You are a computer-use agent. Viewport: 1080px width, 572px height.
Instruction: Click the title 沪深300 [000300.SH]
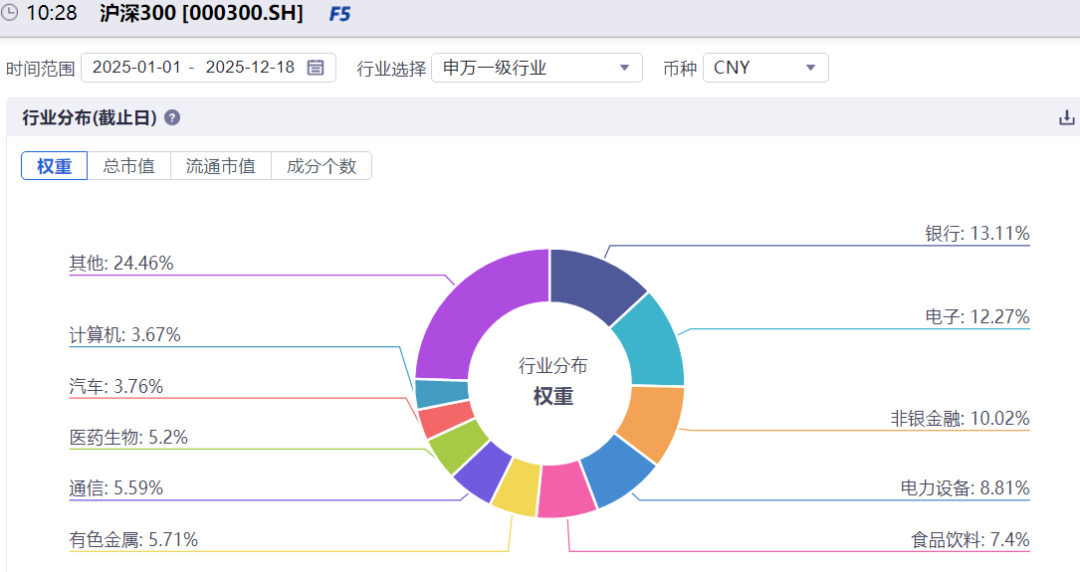pos(201,13)
